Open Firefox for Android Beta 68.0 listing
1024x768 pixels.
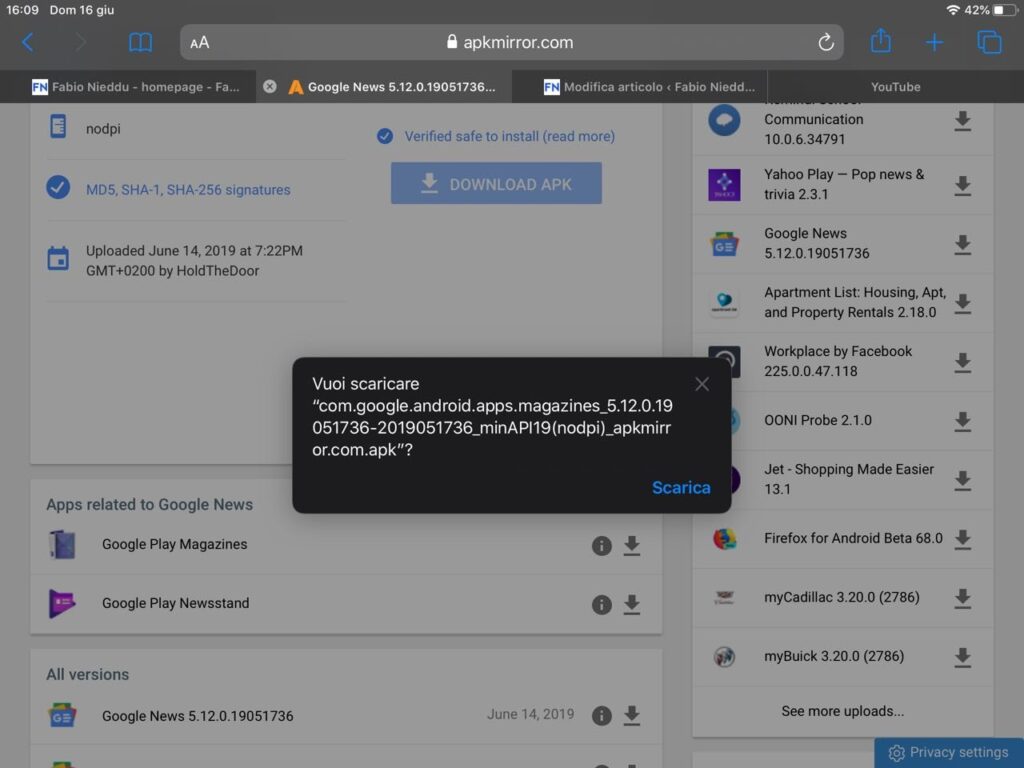tap(853, 538)
